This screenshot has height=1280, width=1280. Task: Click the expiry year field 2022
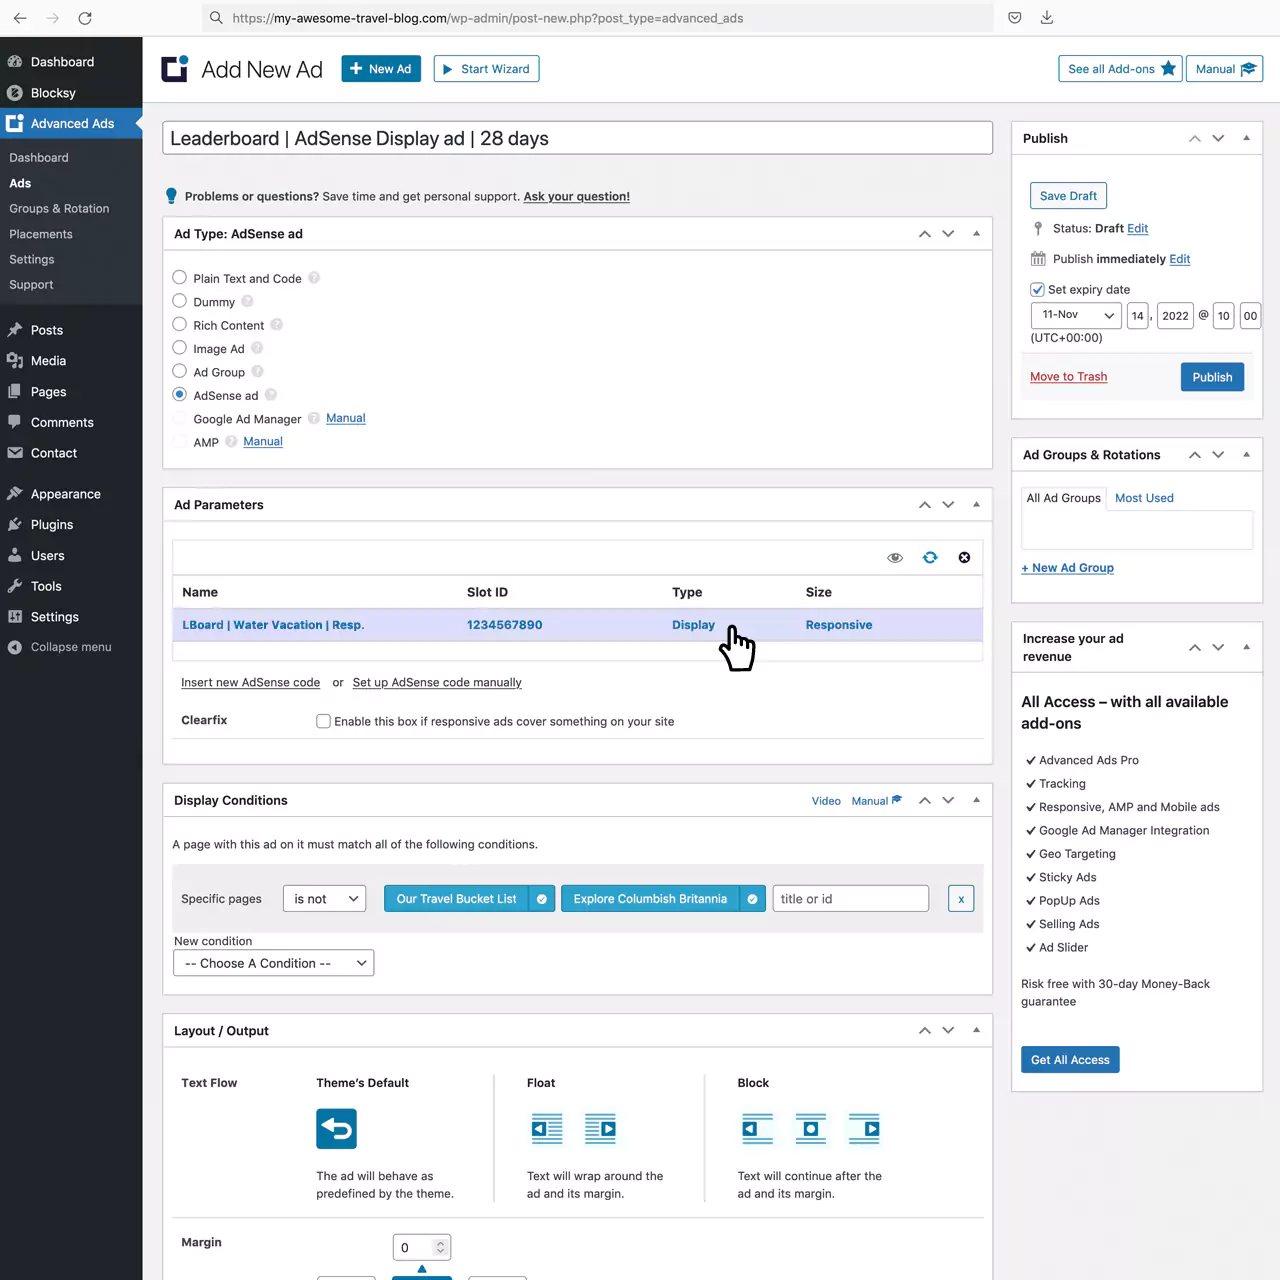click(x=1175, y=316)
